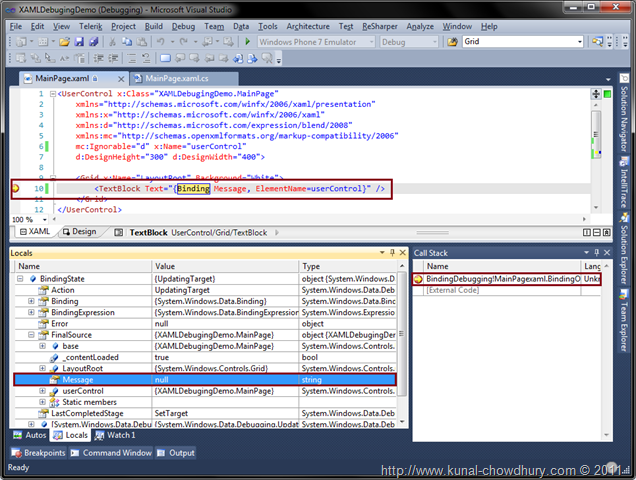Click the Undo arrow icon
636x480 pixels.
160,42
